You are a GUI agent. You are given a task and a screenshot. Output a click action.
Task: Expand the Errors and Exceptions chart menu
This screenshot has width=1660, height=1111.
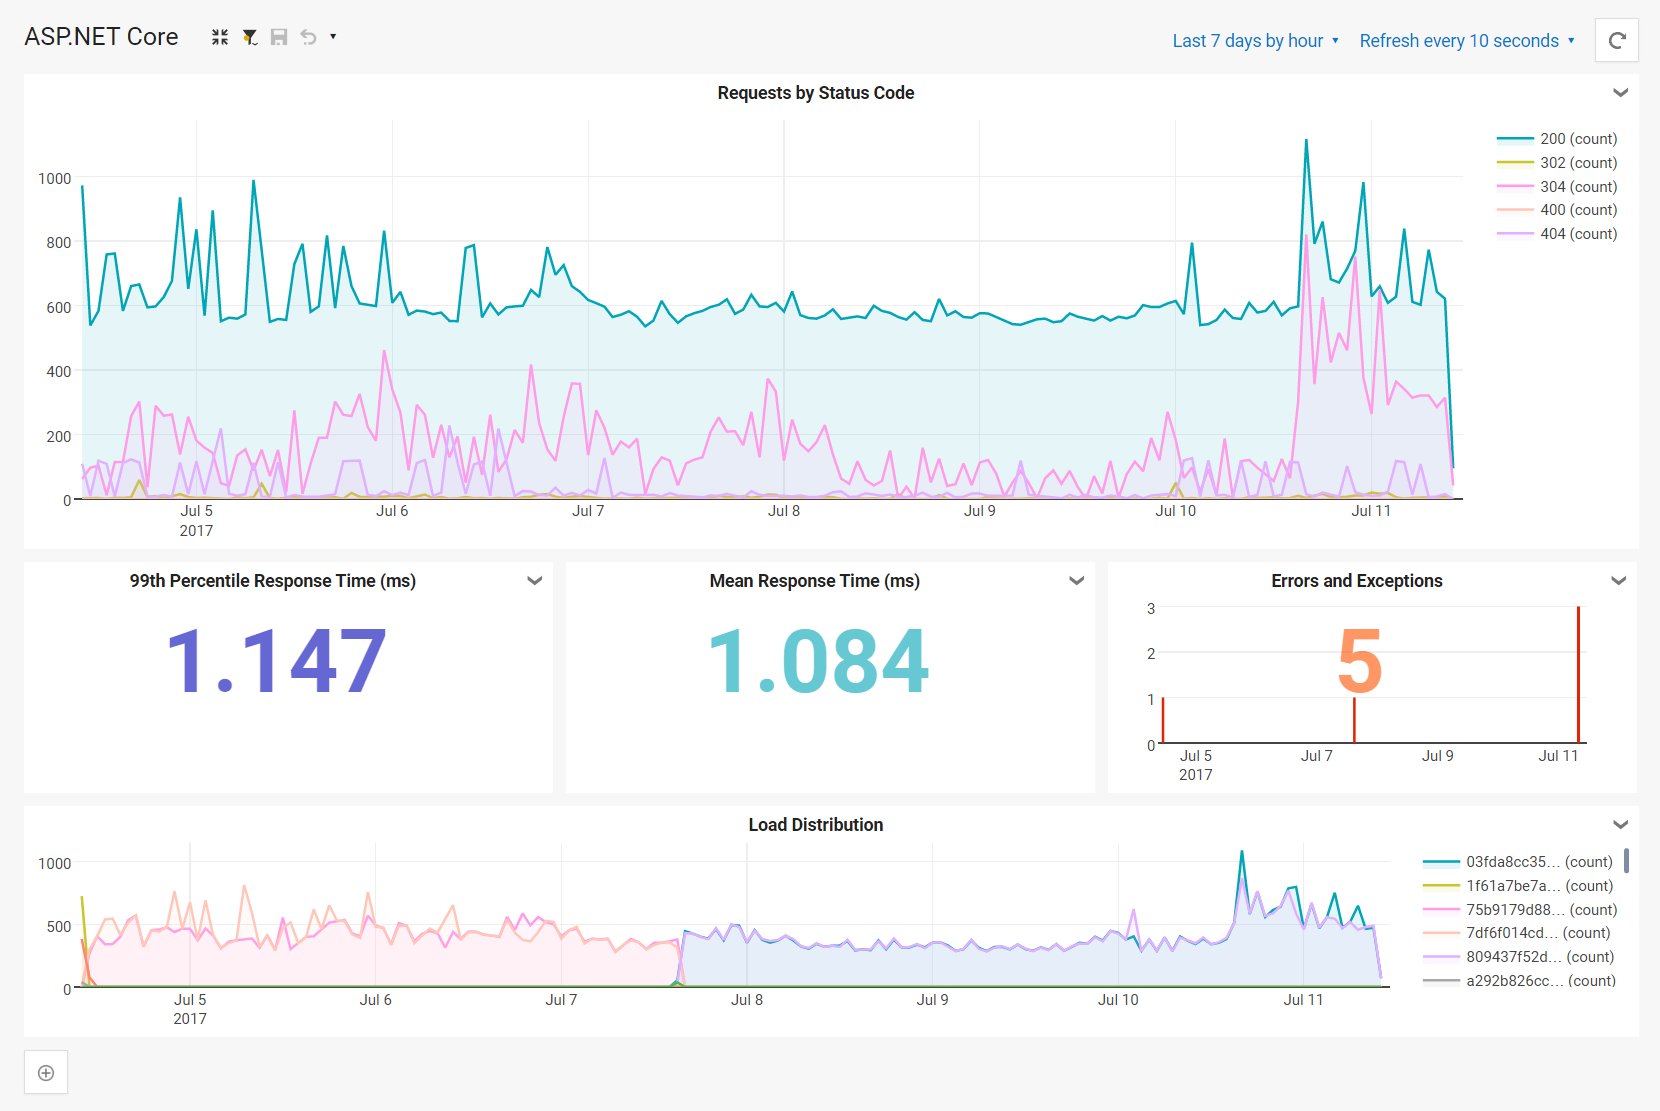point(1619,581)
